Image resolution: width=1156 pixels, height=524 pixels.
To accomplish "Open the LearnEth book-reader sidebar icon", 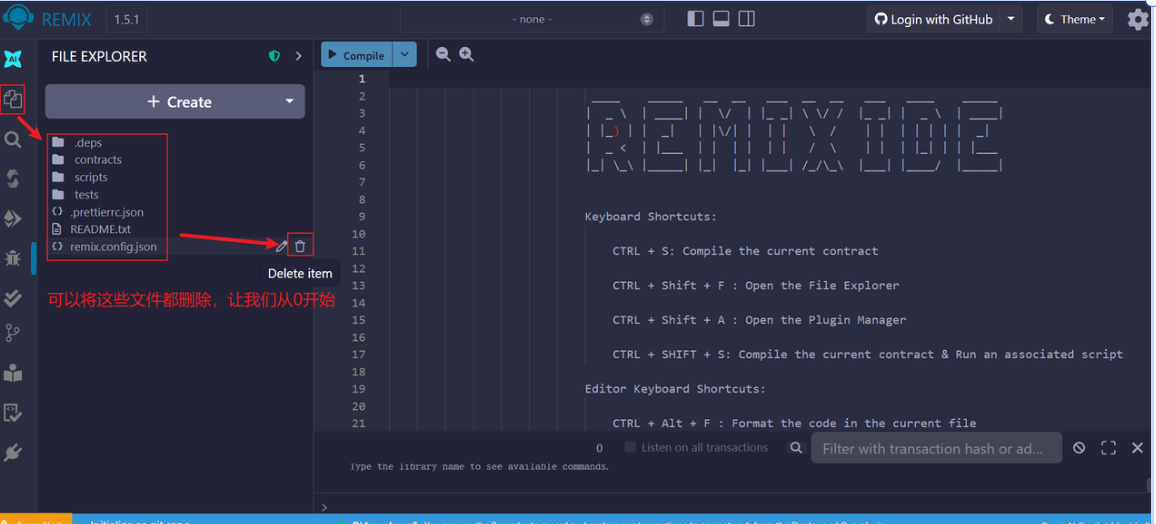I will point(13,373).
